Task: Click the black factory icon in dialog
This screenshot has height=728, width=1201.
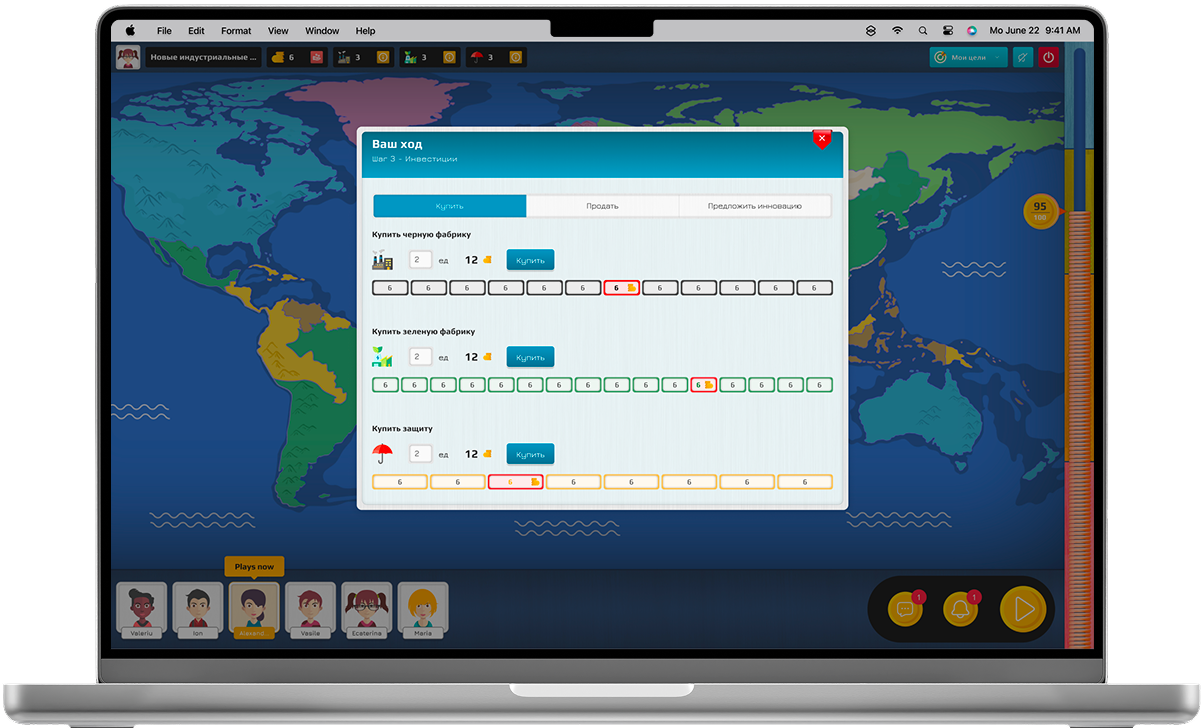Action: [x=382, y=260]
